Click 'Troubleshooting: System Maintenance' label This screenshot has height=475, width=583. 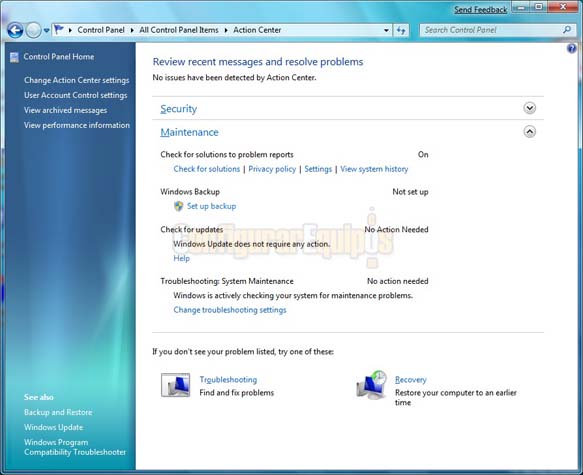coord(227,281)
